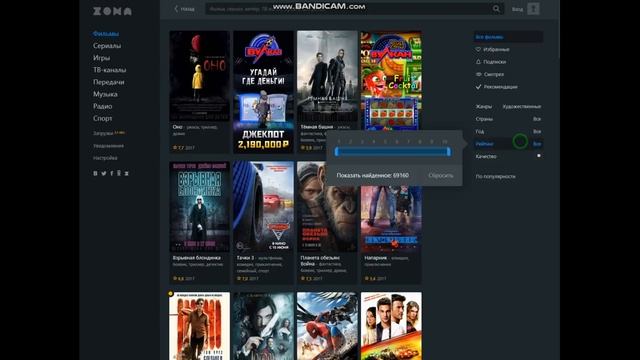The height and width of the screenshot is (360, 640).
Task: Click the Подписки label
Action: 494,62
